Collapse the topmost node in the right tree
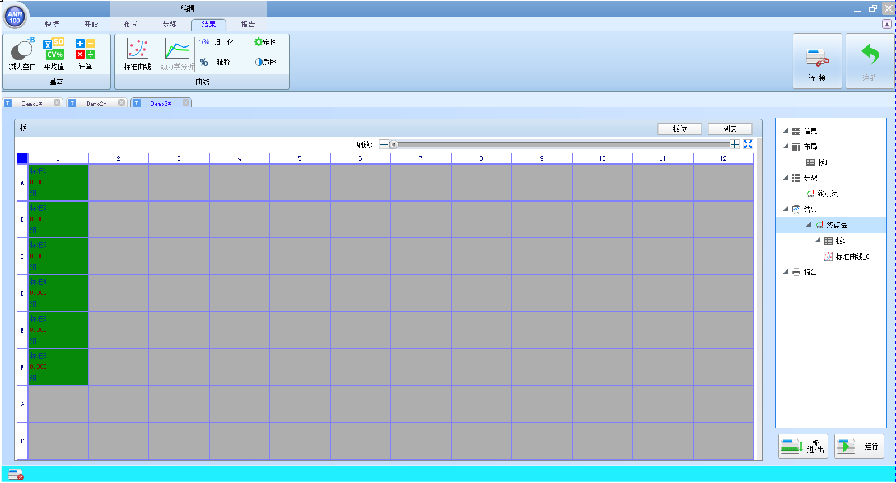Viewport: 896px width, 483px height. tap(784, 131)
